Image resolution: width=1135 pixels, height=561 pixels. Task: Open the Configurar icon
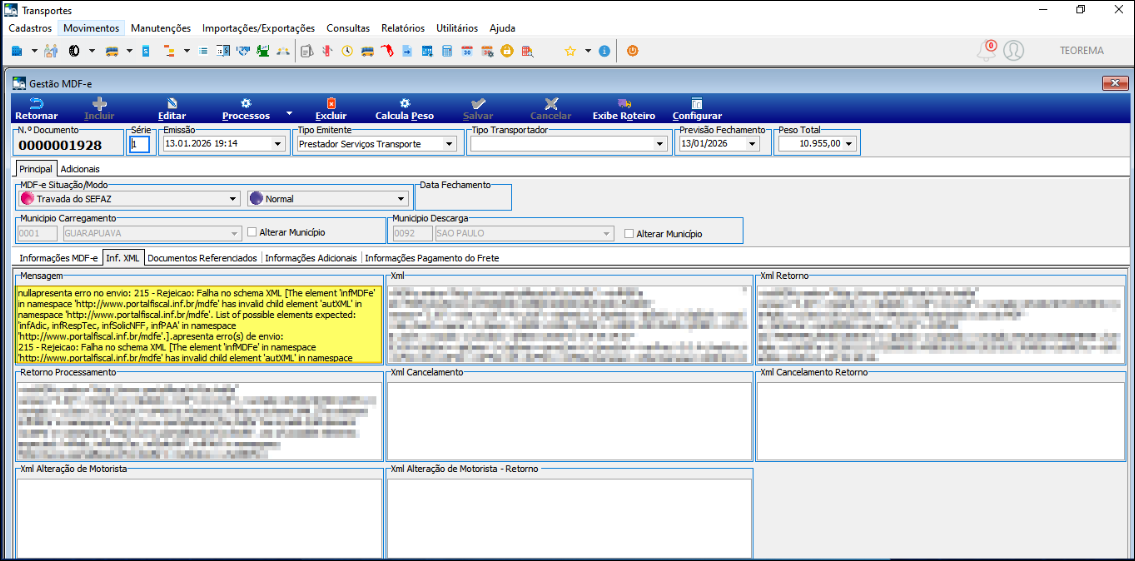coord(697,103)
